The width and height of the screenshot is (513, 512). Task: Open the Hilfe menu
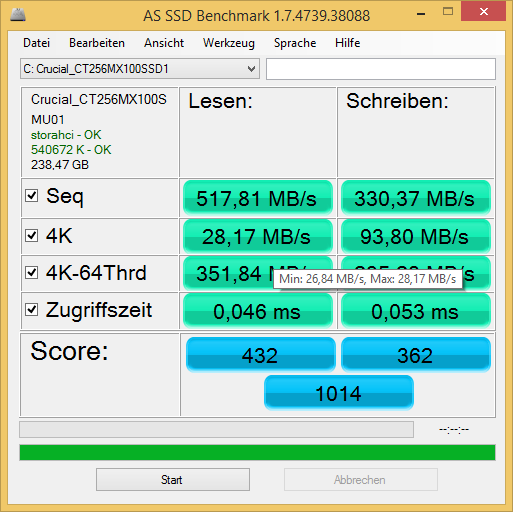348,43
